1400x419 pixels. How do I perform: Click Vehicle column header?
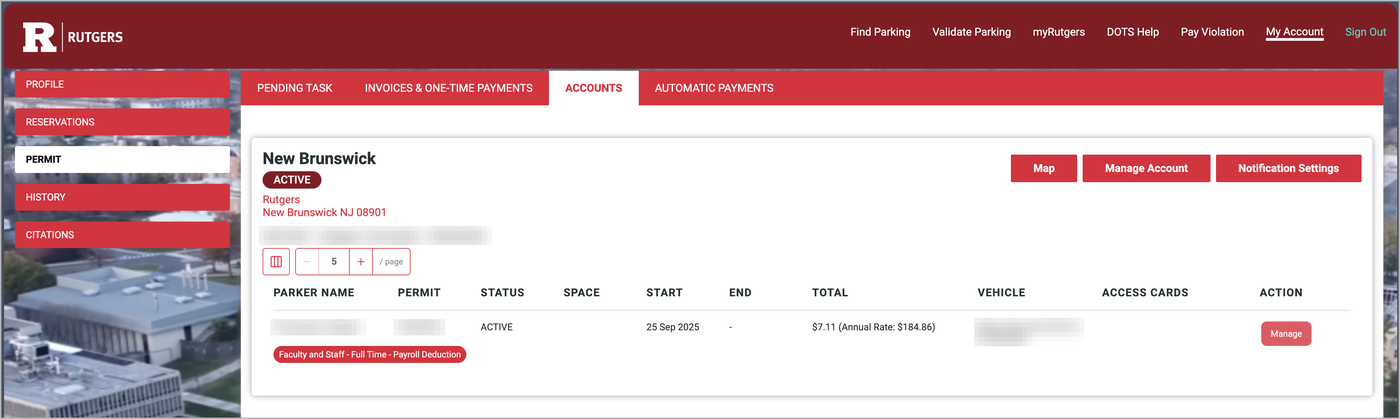(x=1001, y=293)
